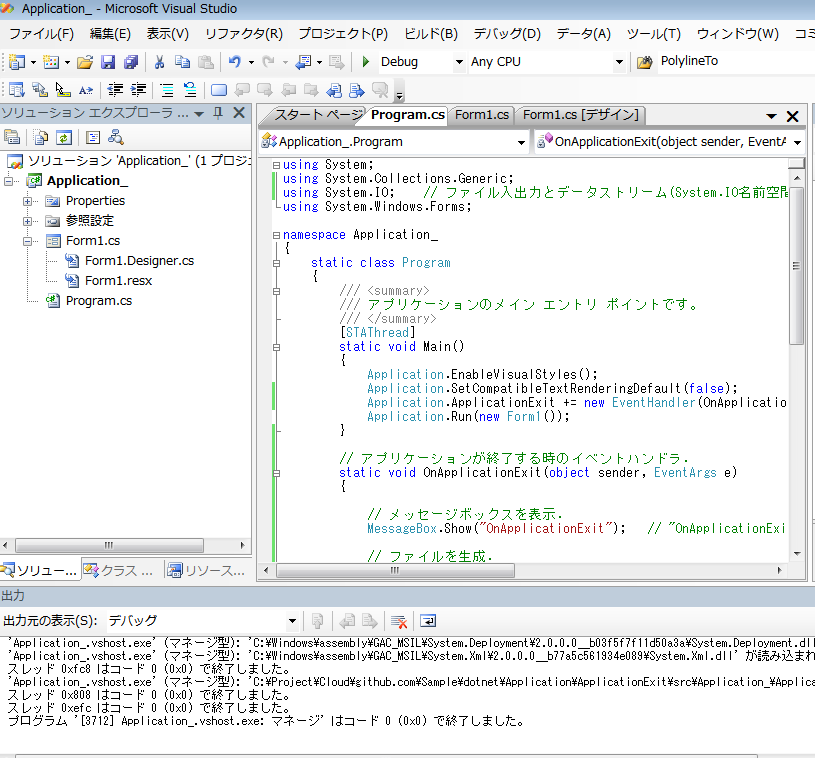Collapse the using directives outline block
The width and height of the screenshot is (815, 758).
(x=277, y=165)
